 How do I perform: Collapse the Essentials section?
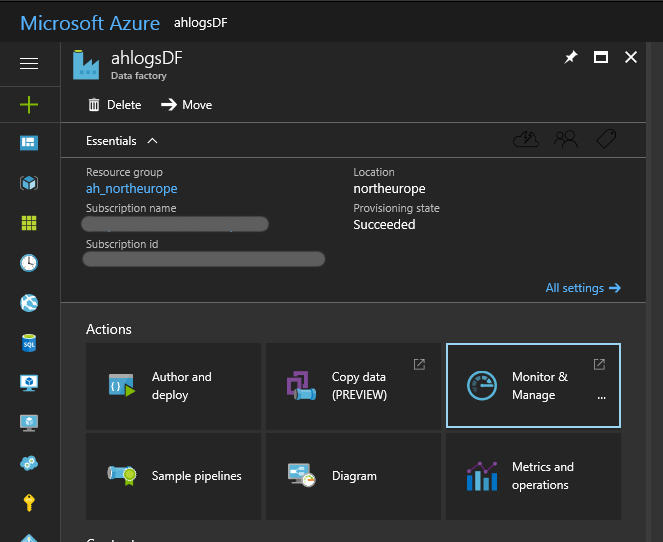pos(122,141)
